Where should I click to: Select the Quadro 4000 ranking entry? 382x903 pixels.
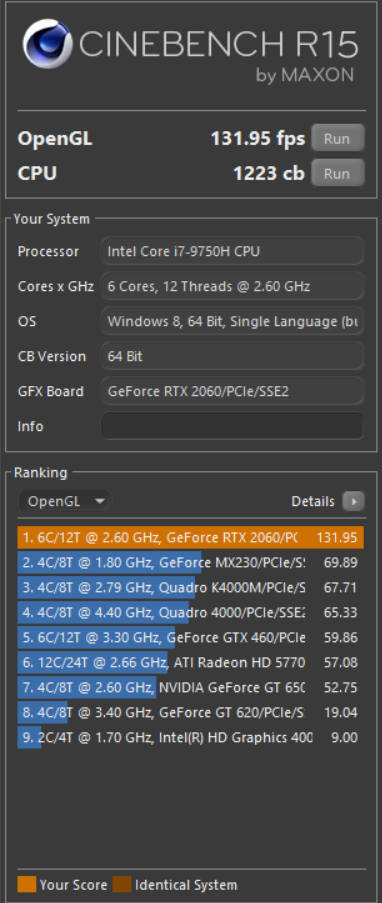[x=191, y=612]
